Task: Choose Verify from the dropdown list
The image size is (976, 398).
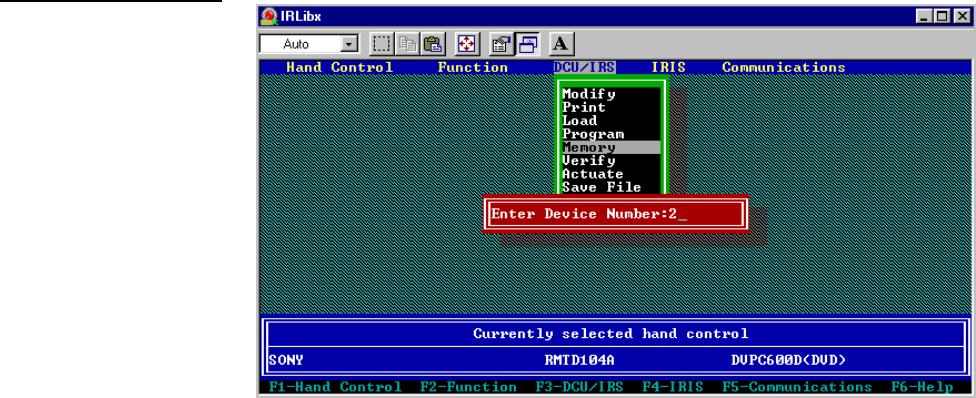Action: [610, 161]
